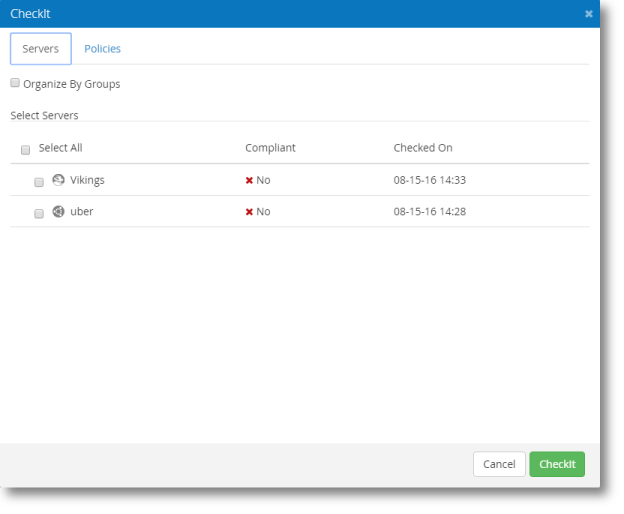Click the Organize By Groups label
This screenshot has width=624, height=514.
pos(72,84)
